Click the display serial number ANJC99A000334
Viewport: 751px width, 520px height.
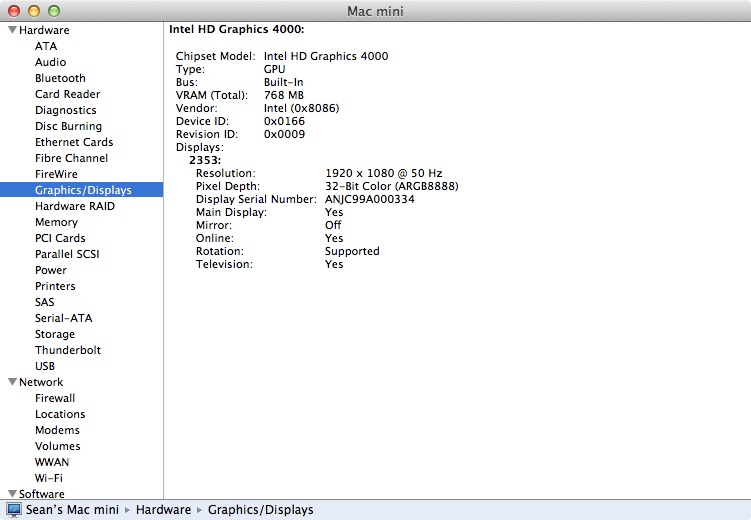pos(370,199)
